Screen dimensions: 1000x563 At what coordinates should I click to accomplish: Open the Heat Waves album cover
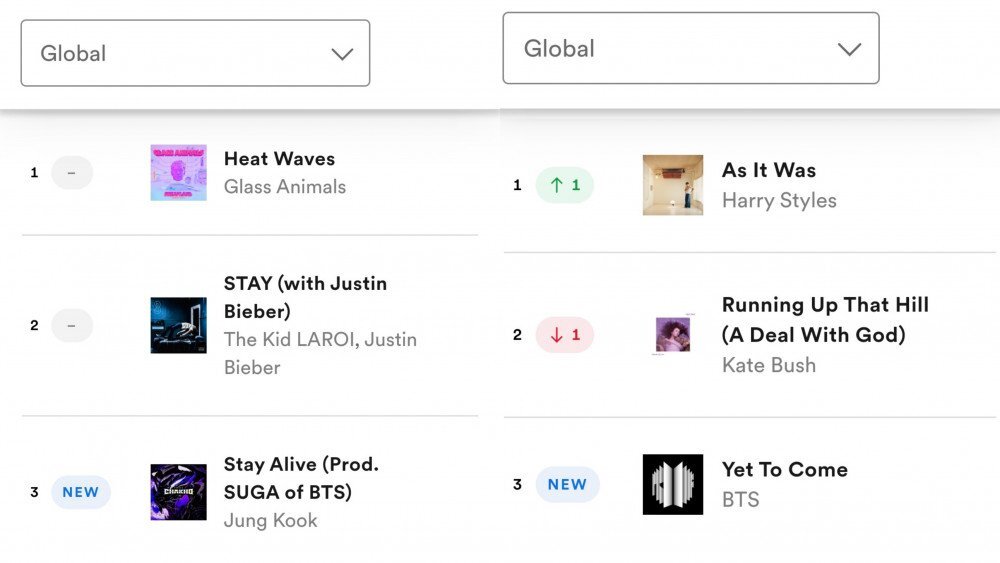pyautogui.click(x=178, y=172)
